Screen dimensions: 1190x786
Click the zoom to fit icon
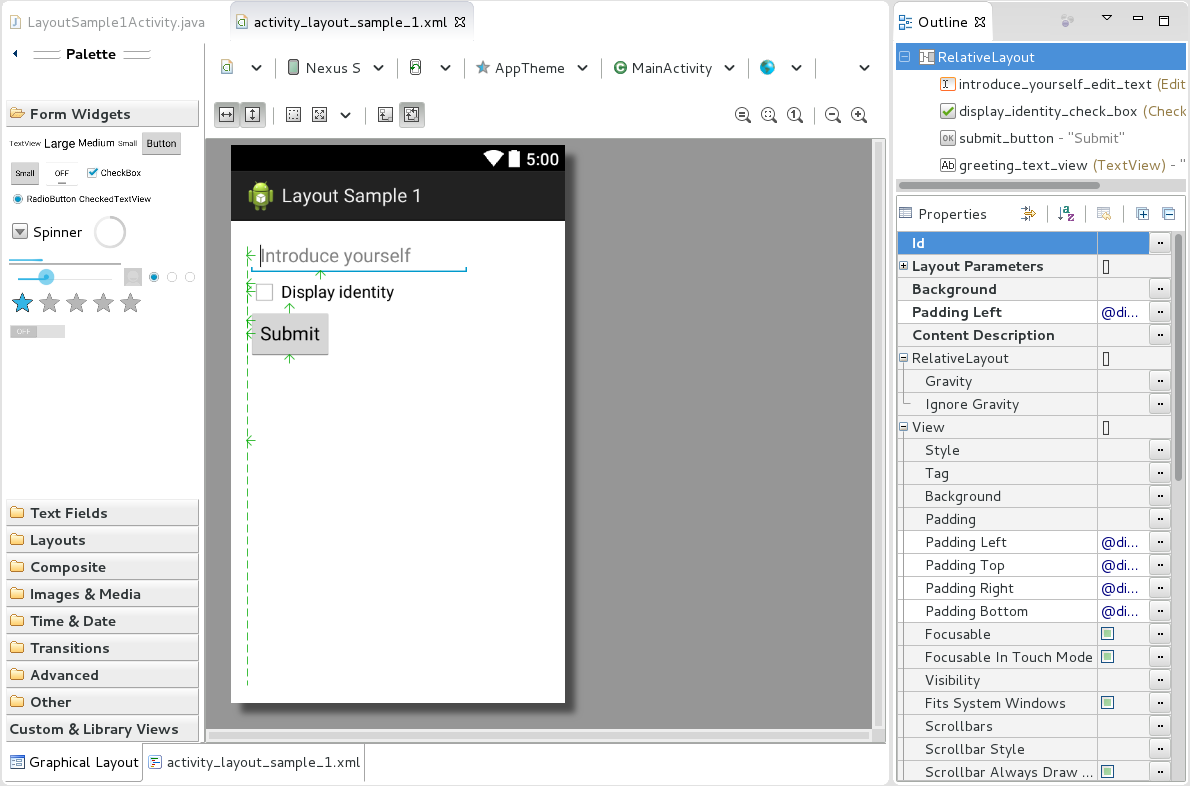click(769, 115)
